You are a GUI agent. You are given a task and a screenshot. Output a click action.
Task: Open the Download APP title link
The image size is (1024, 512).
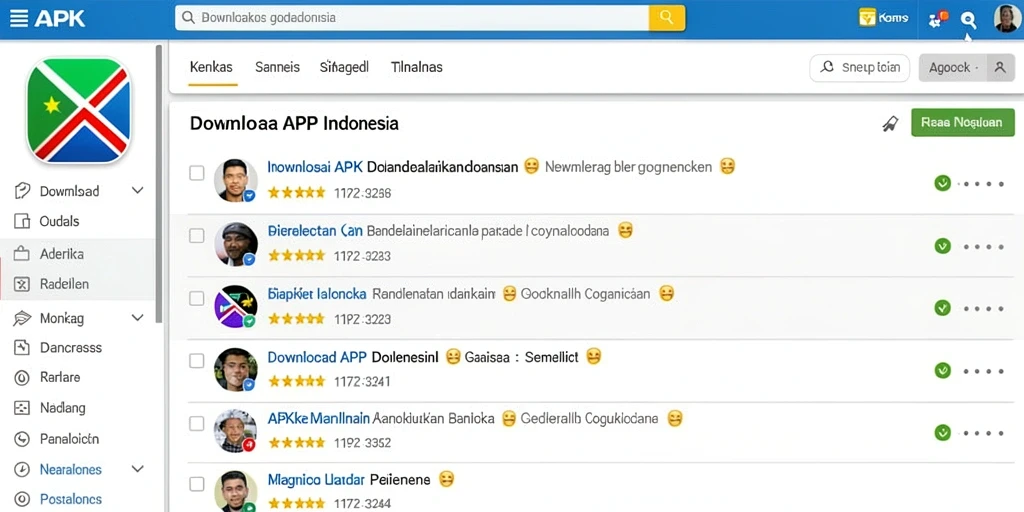317,357
